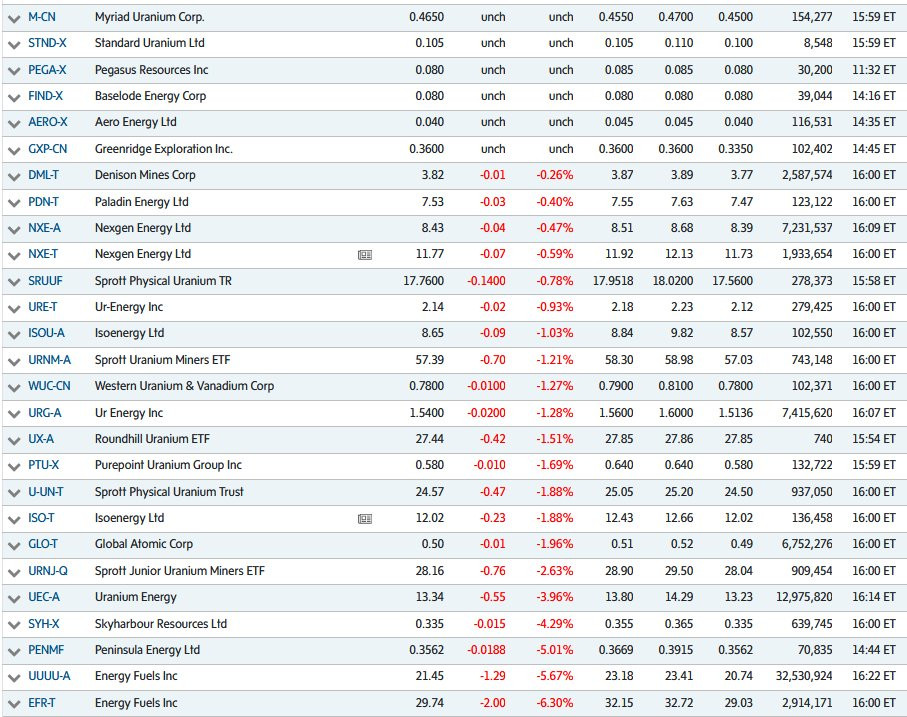The image size is (907, 717).
Task: Expand the UUUU-A Energy Fuels row chevron
Action: pos(14,678)
